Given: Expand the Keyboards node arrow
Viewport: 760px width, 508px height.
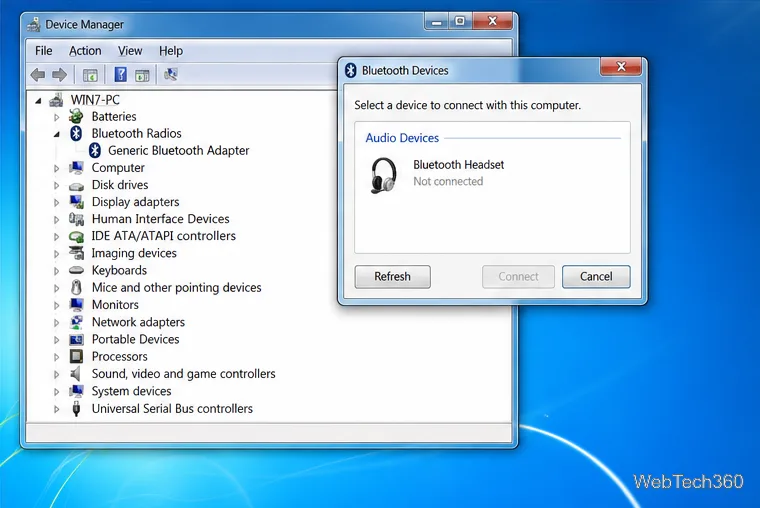Looking at the screenshot, I should click(x=56, y=270).
